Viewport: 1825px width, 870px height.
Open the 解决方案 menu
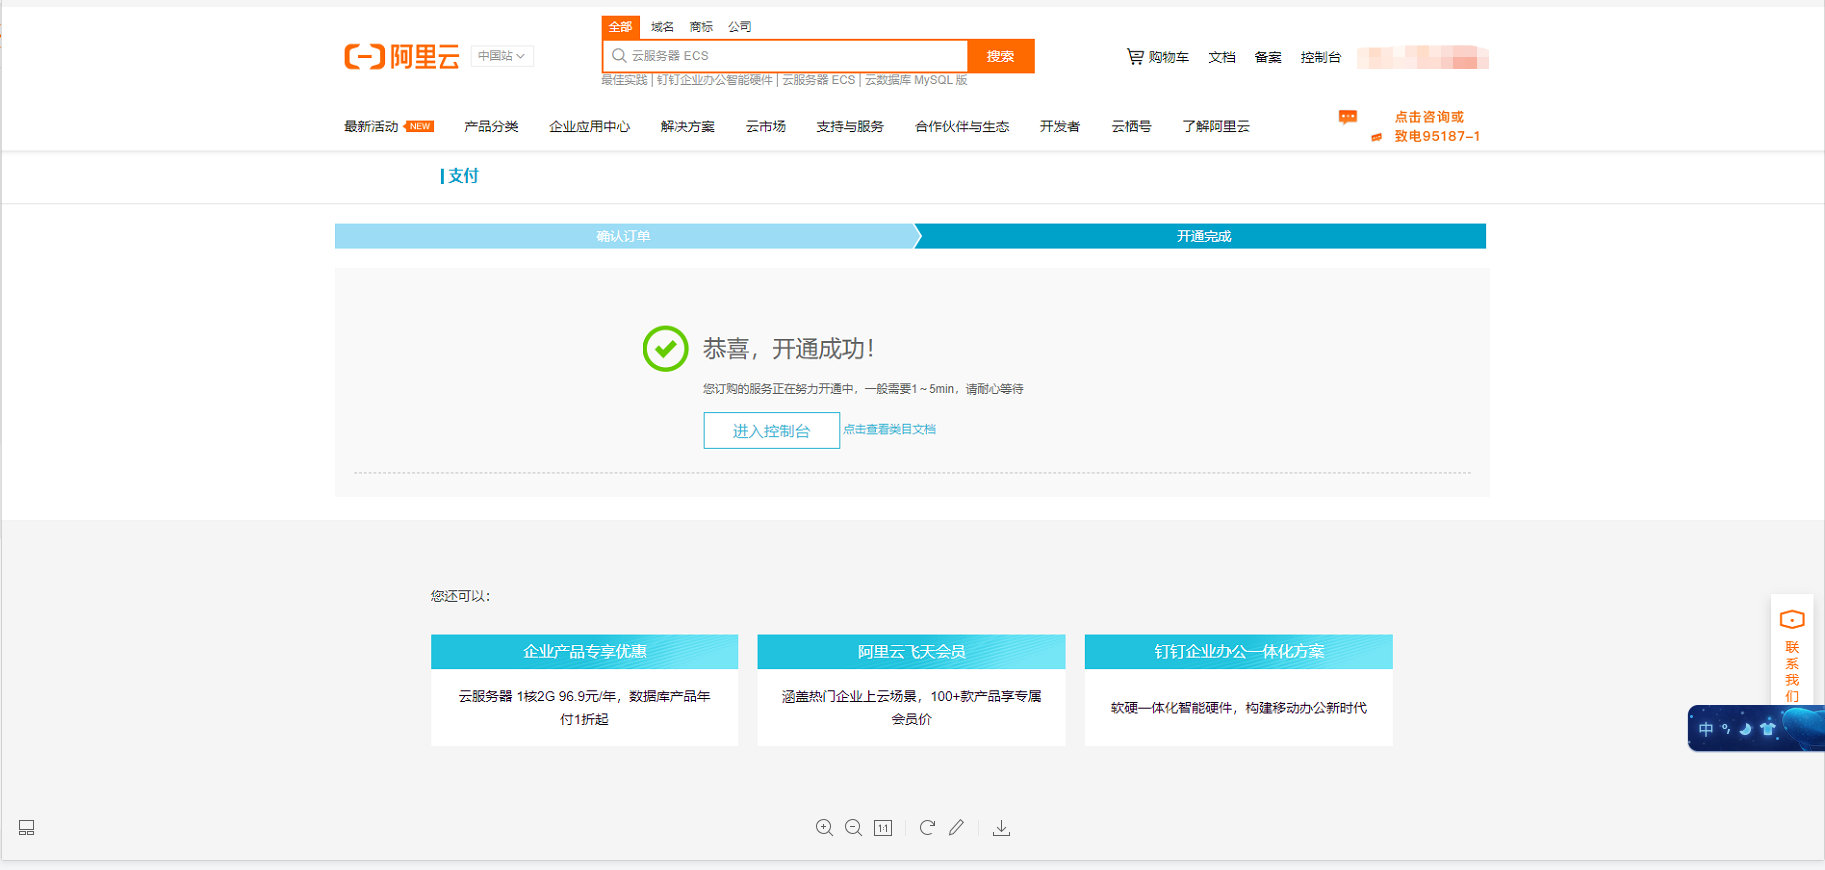pos(688,126)
